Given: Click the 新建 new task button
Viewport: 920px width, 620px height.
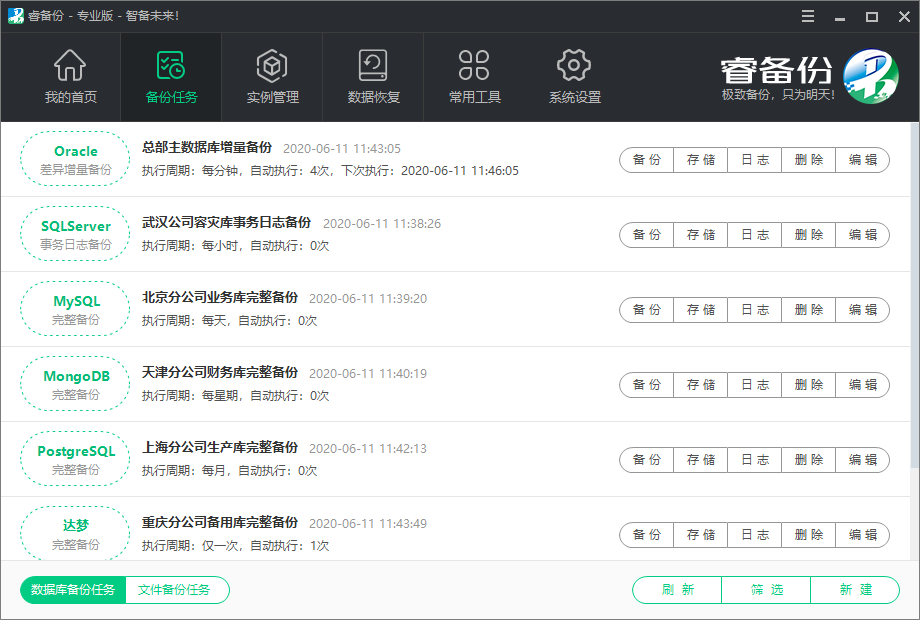Looking at the screenshot, I should 855,590.
